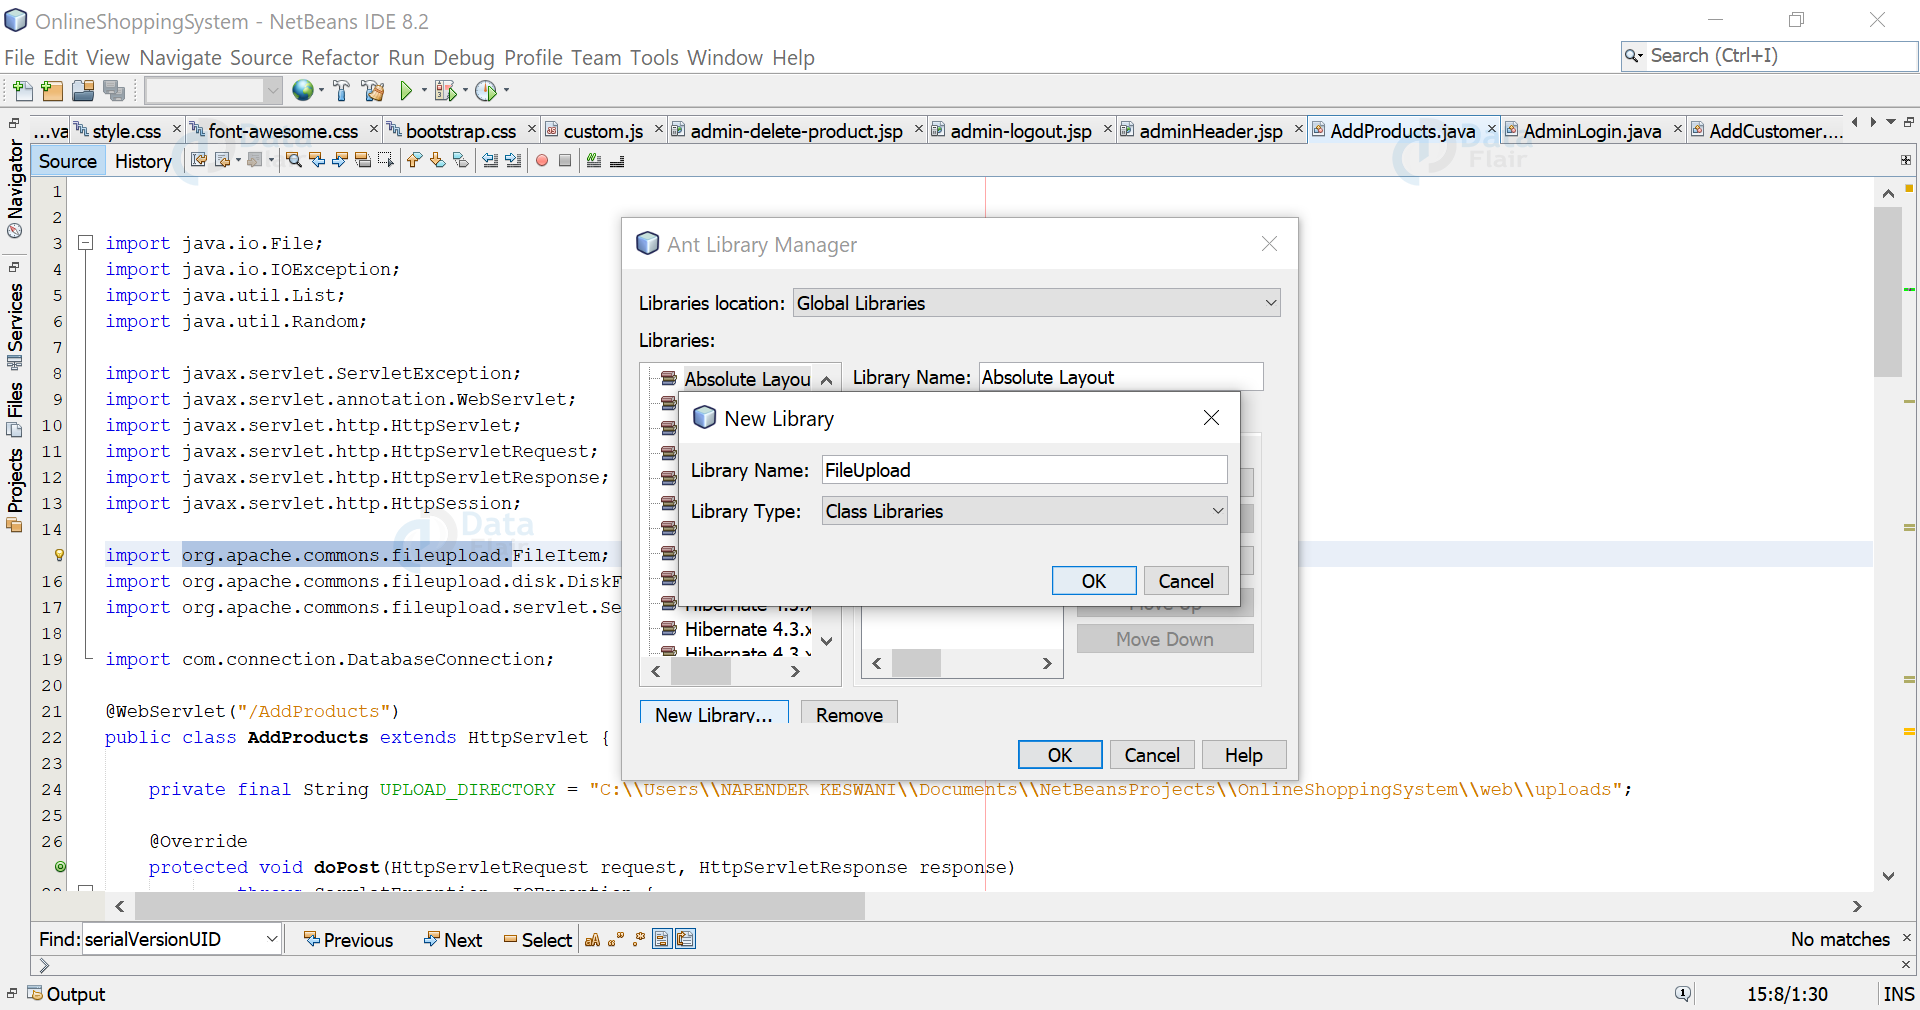Toggle Regular Expression in the find bar
1920x1010 pixels.
pyautogui.click(x=639, y=939)
